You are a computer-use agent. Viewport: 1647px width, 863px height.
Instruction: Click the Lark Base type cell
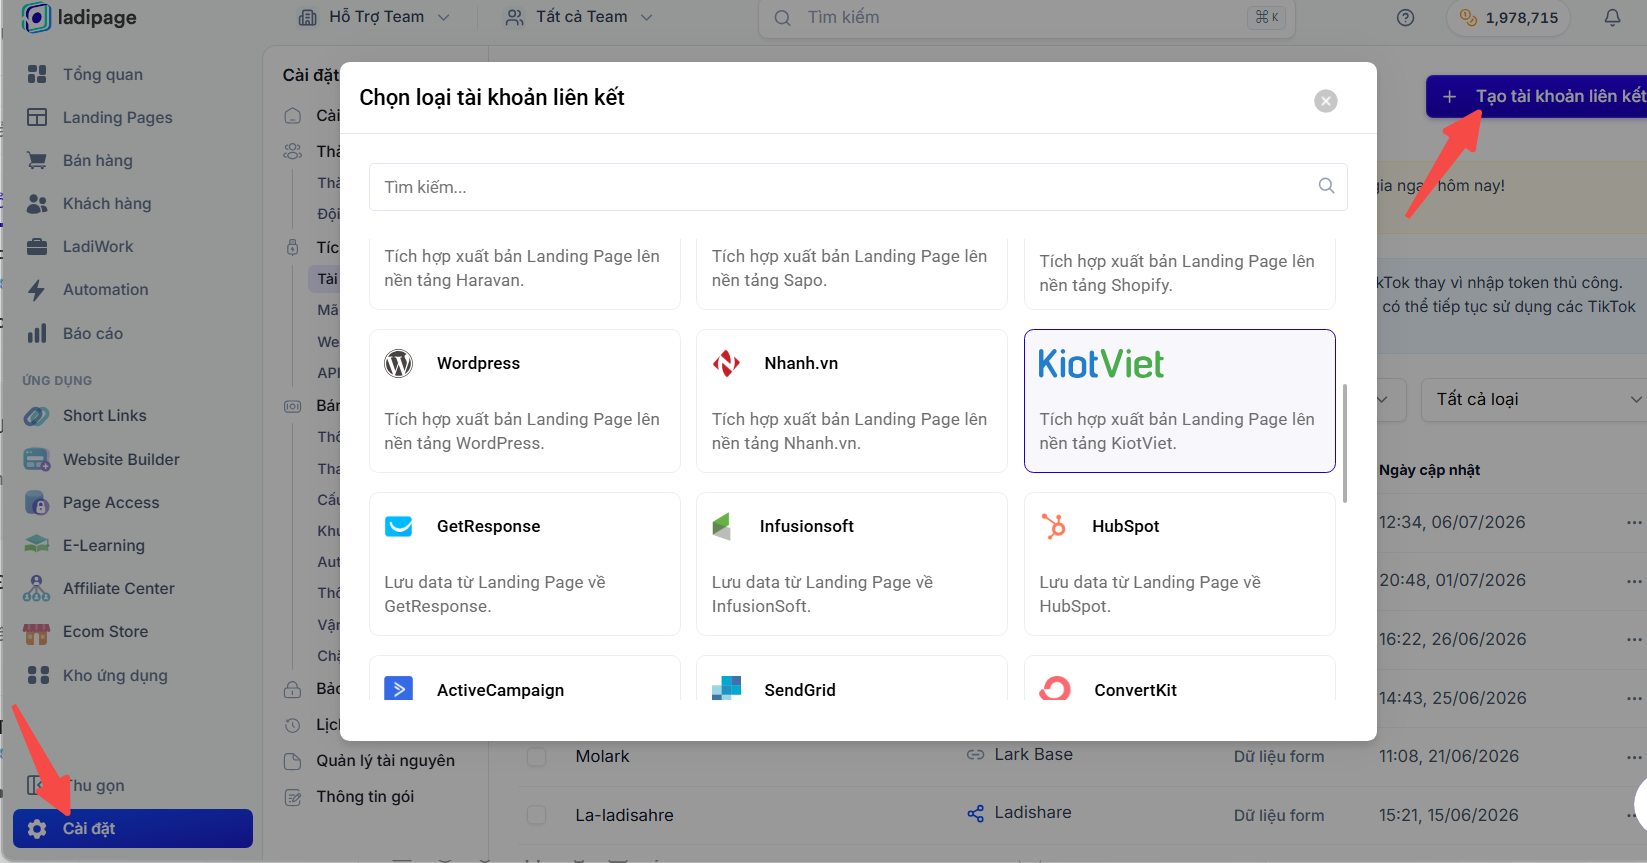point(1020,755)
